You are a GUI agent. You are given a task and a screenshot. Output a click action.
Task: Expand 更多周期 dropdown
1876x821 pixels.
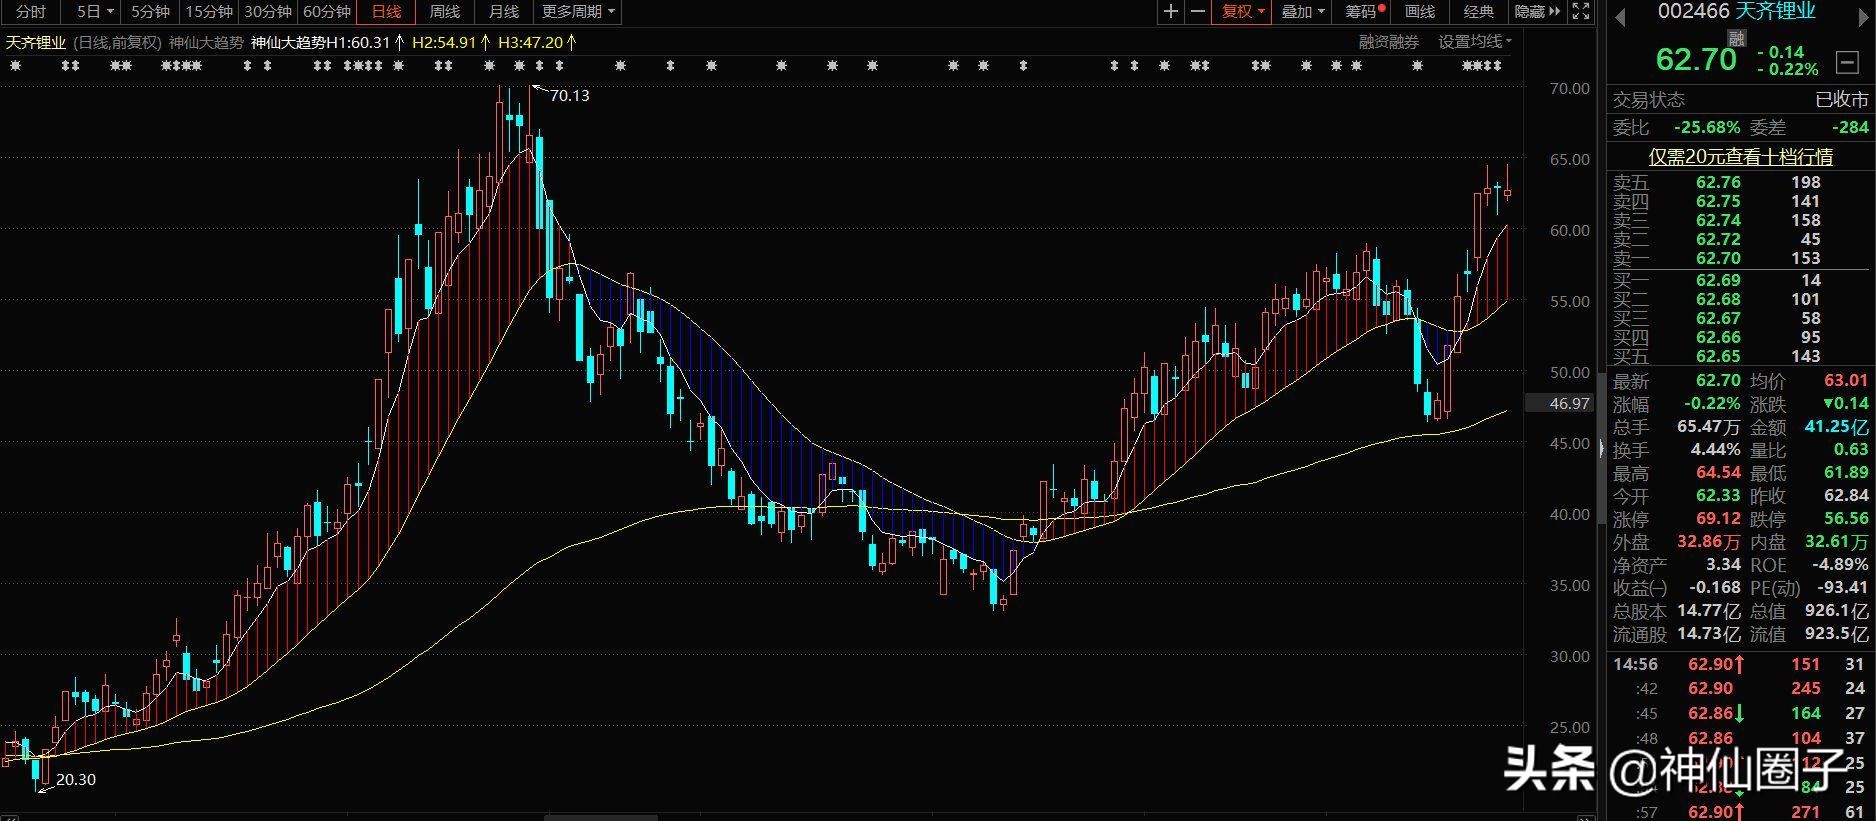point(578,12)
